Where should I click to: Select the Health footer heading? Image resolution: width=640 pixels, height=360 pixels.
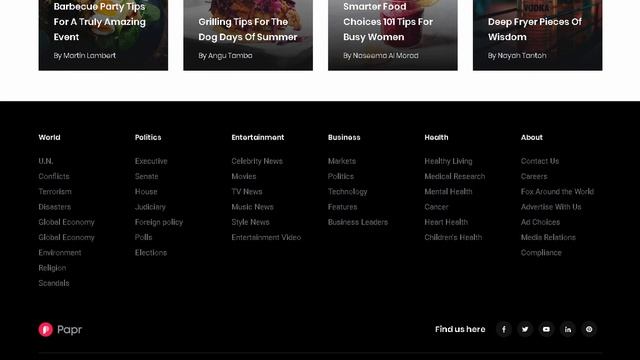(436, 138)
